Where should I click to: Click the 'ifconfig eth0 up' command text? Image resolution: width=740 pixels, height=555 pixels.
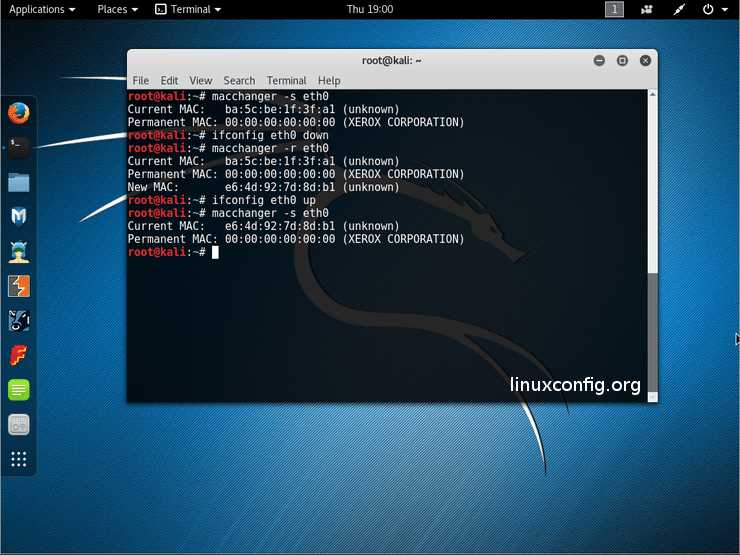pos(263,200)
